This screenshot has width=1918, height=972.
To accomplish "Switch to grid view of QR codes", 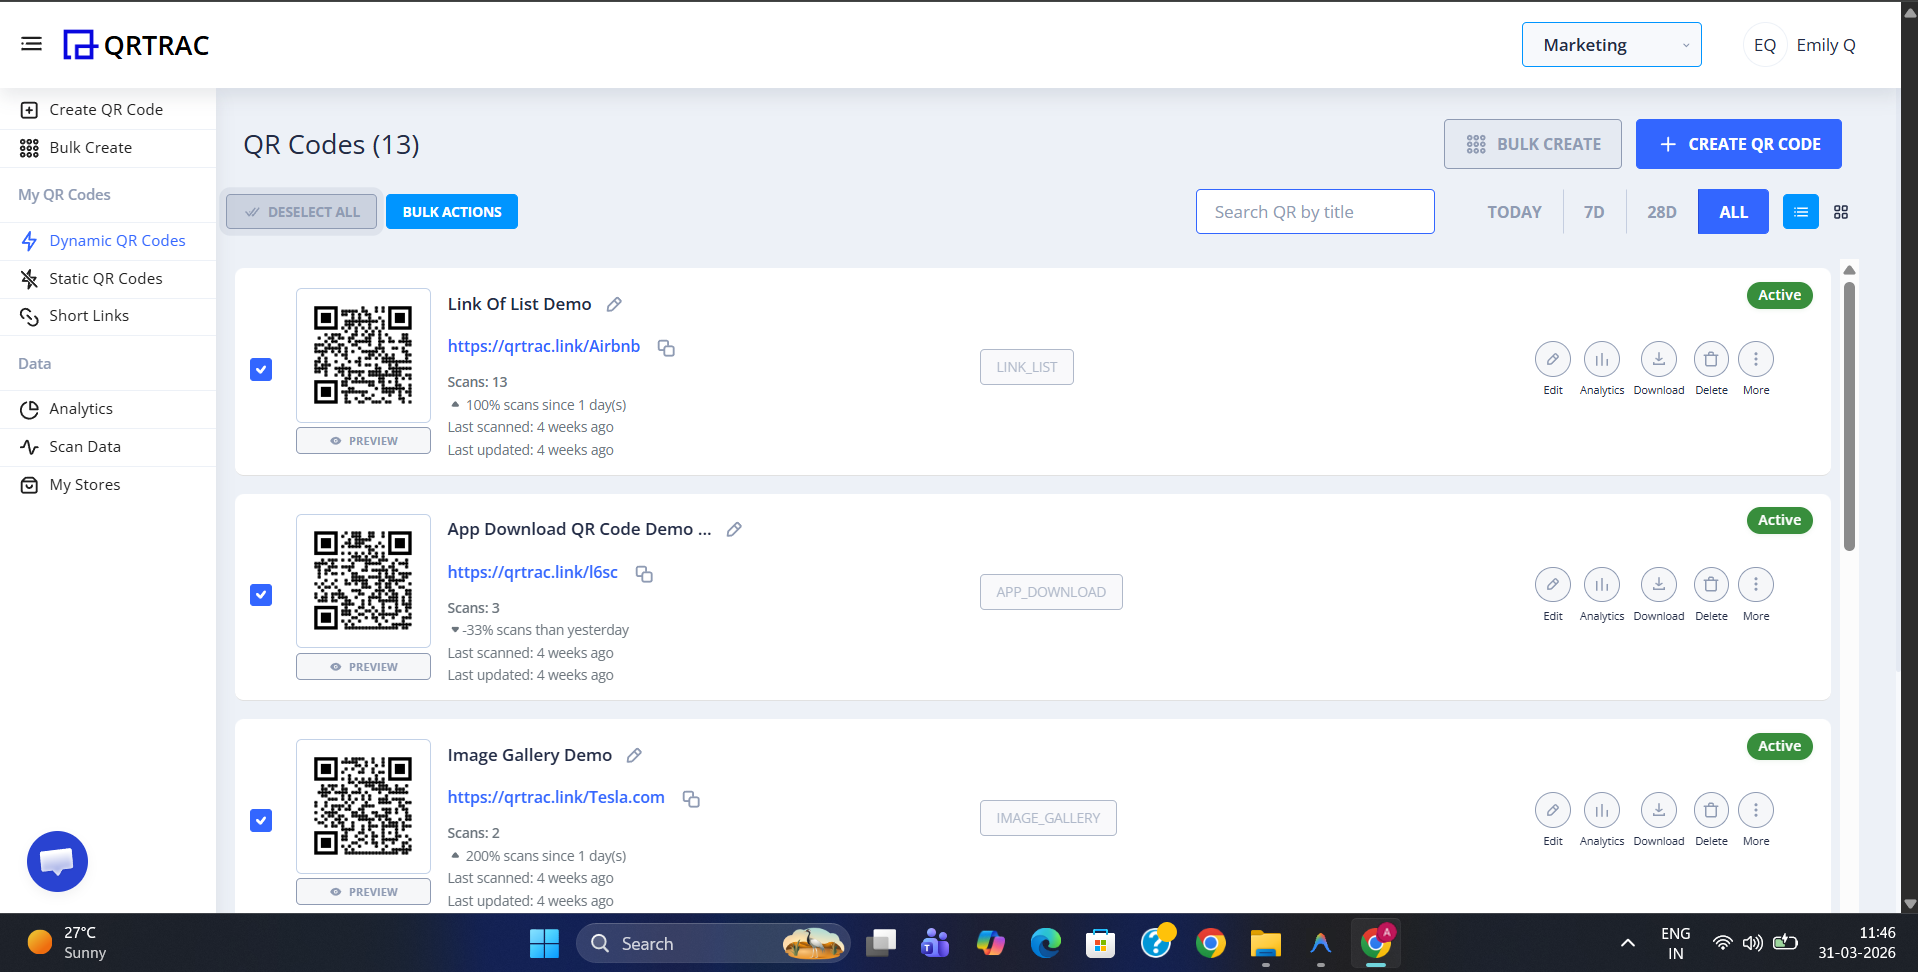I will pos(1841,211).
